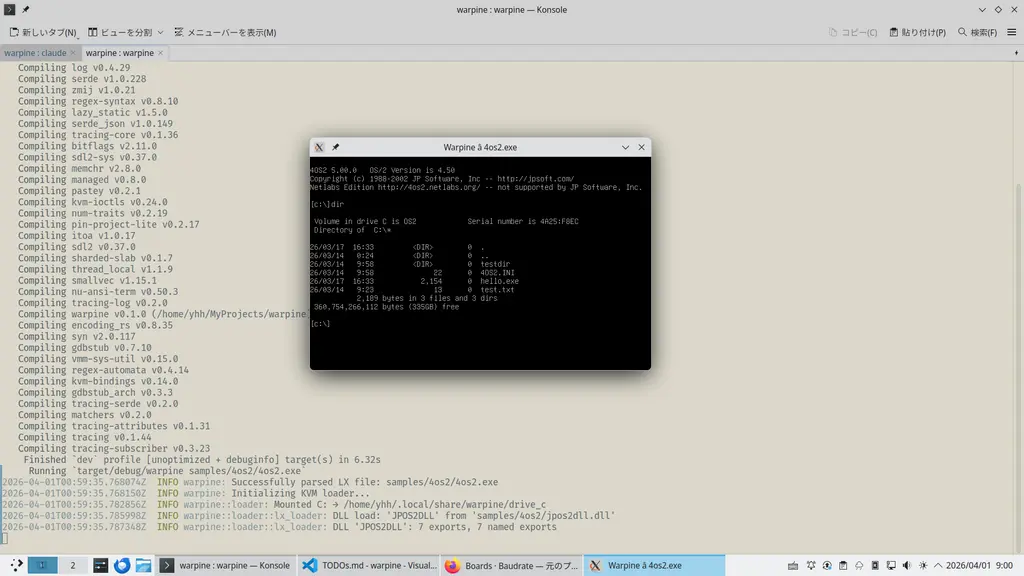1024x576 pixels.
Task: Expand the search (検索) dropdown arrow
Action: tap(1002, 32)
